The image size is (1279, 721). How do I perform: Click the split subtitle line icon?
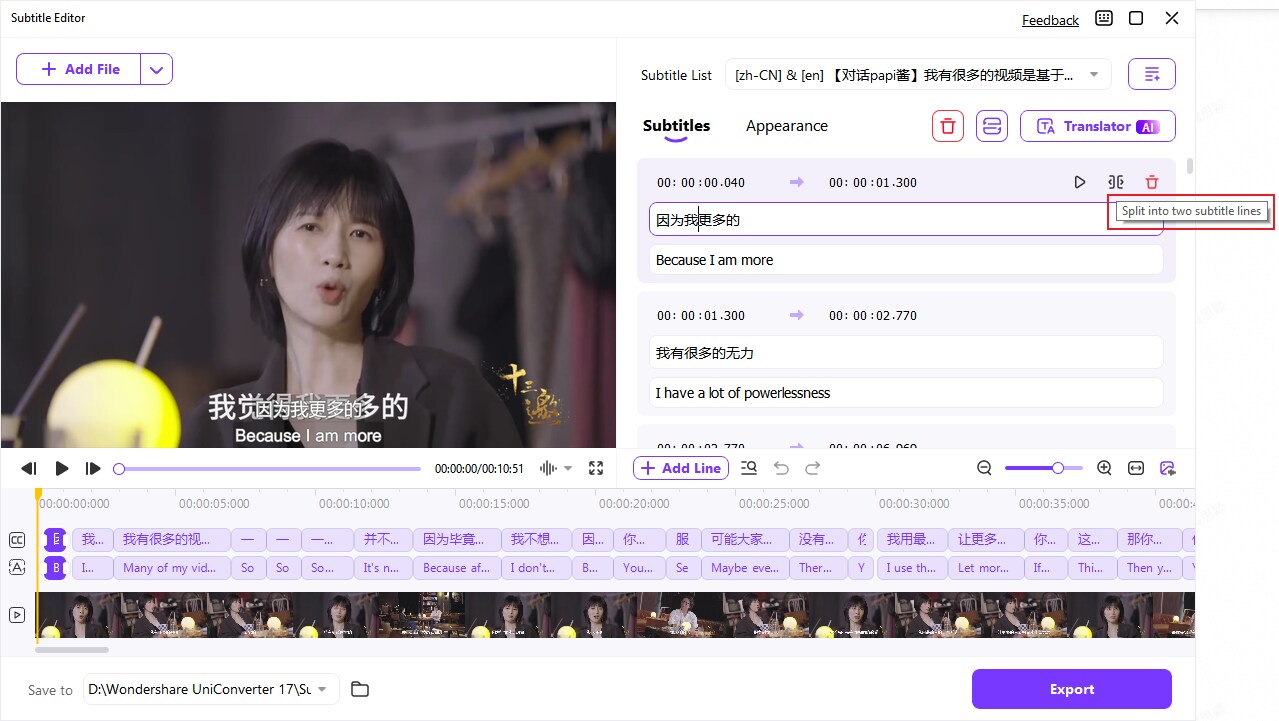pos(1116,182)
